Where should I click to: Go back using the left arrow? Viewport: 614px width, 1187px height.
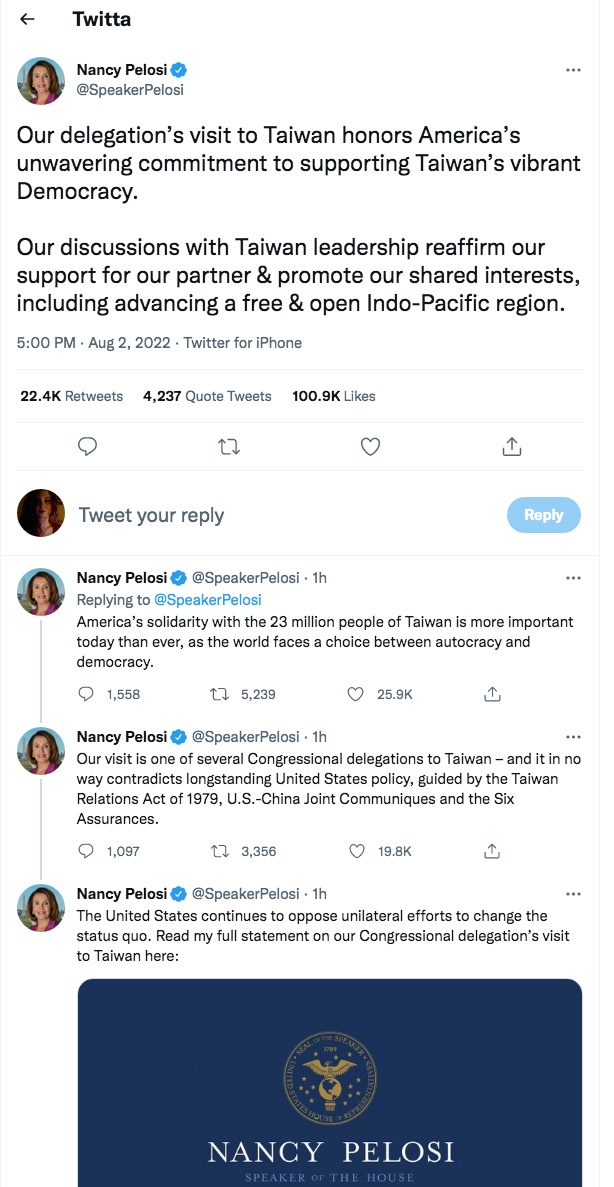pos(27,20)
